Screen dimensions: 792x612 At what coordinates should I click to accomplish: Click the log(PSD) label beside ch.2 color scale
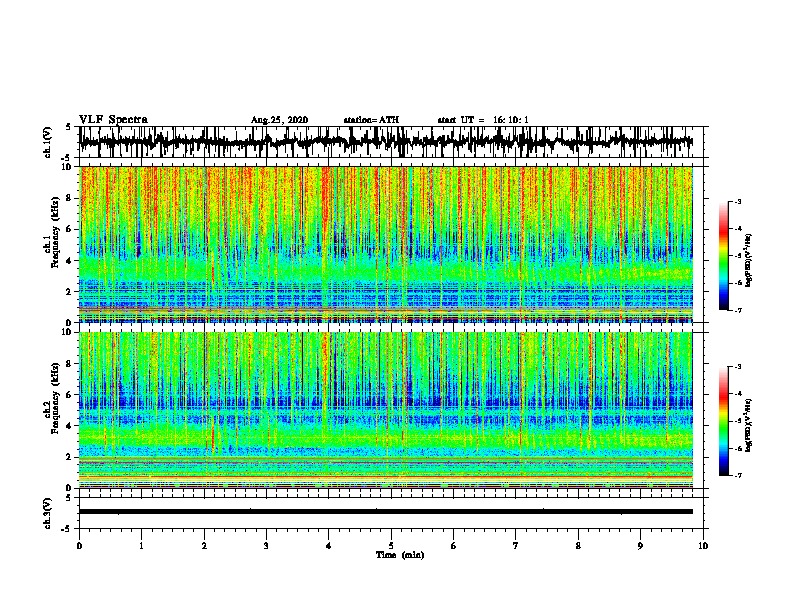pyautogui.click(x=749, y=425)
